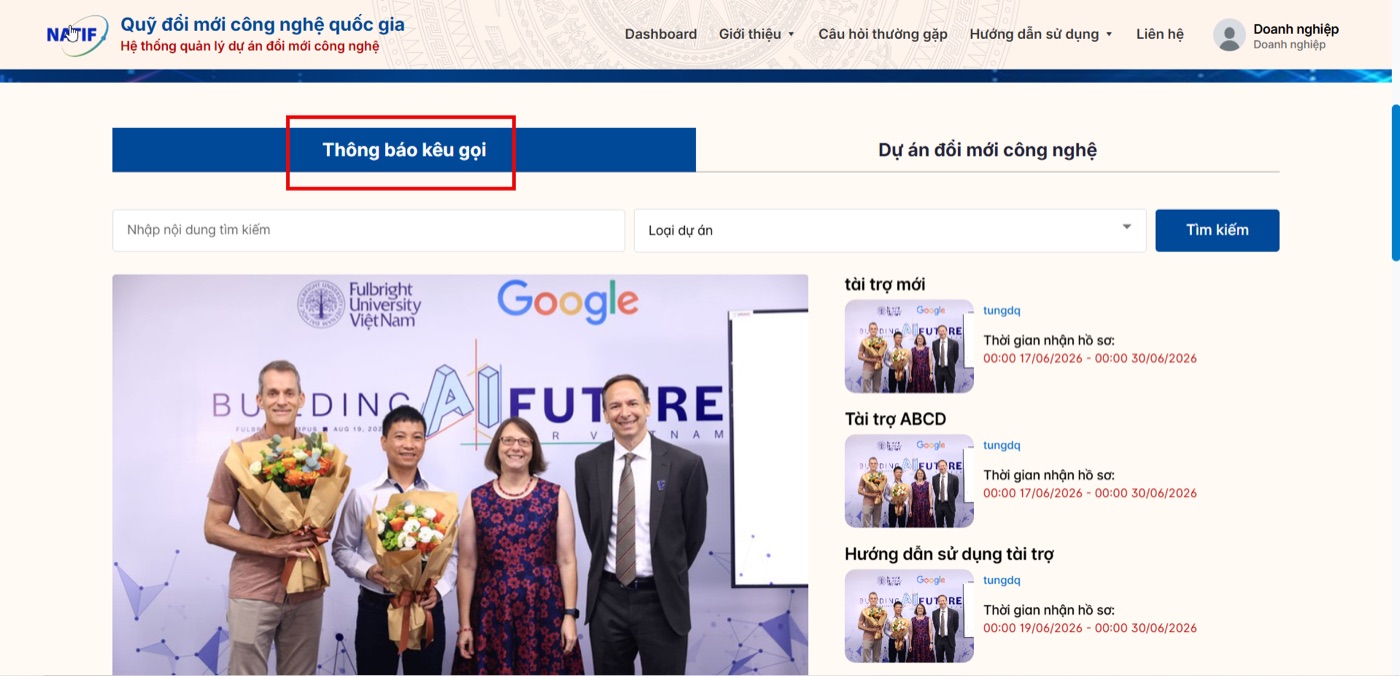
Task: Open Hướng dẫn sử dụng tài trợ title
Action: (x=949, y=554)
